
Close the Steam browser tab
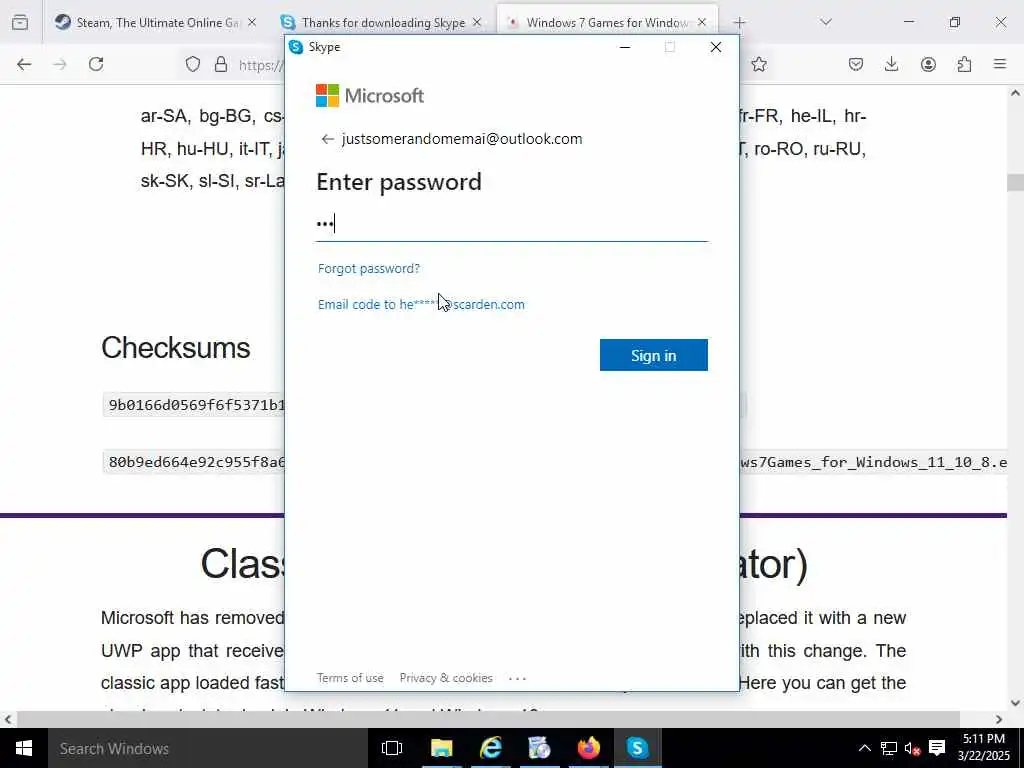[252, 22]
